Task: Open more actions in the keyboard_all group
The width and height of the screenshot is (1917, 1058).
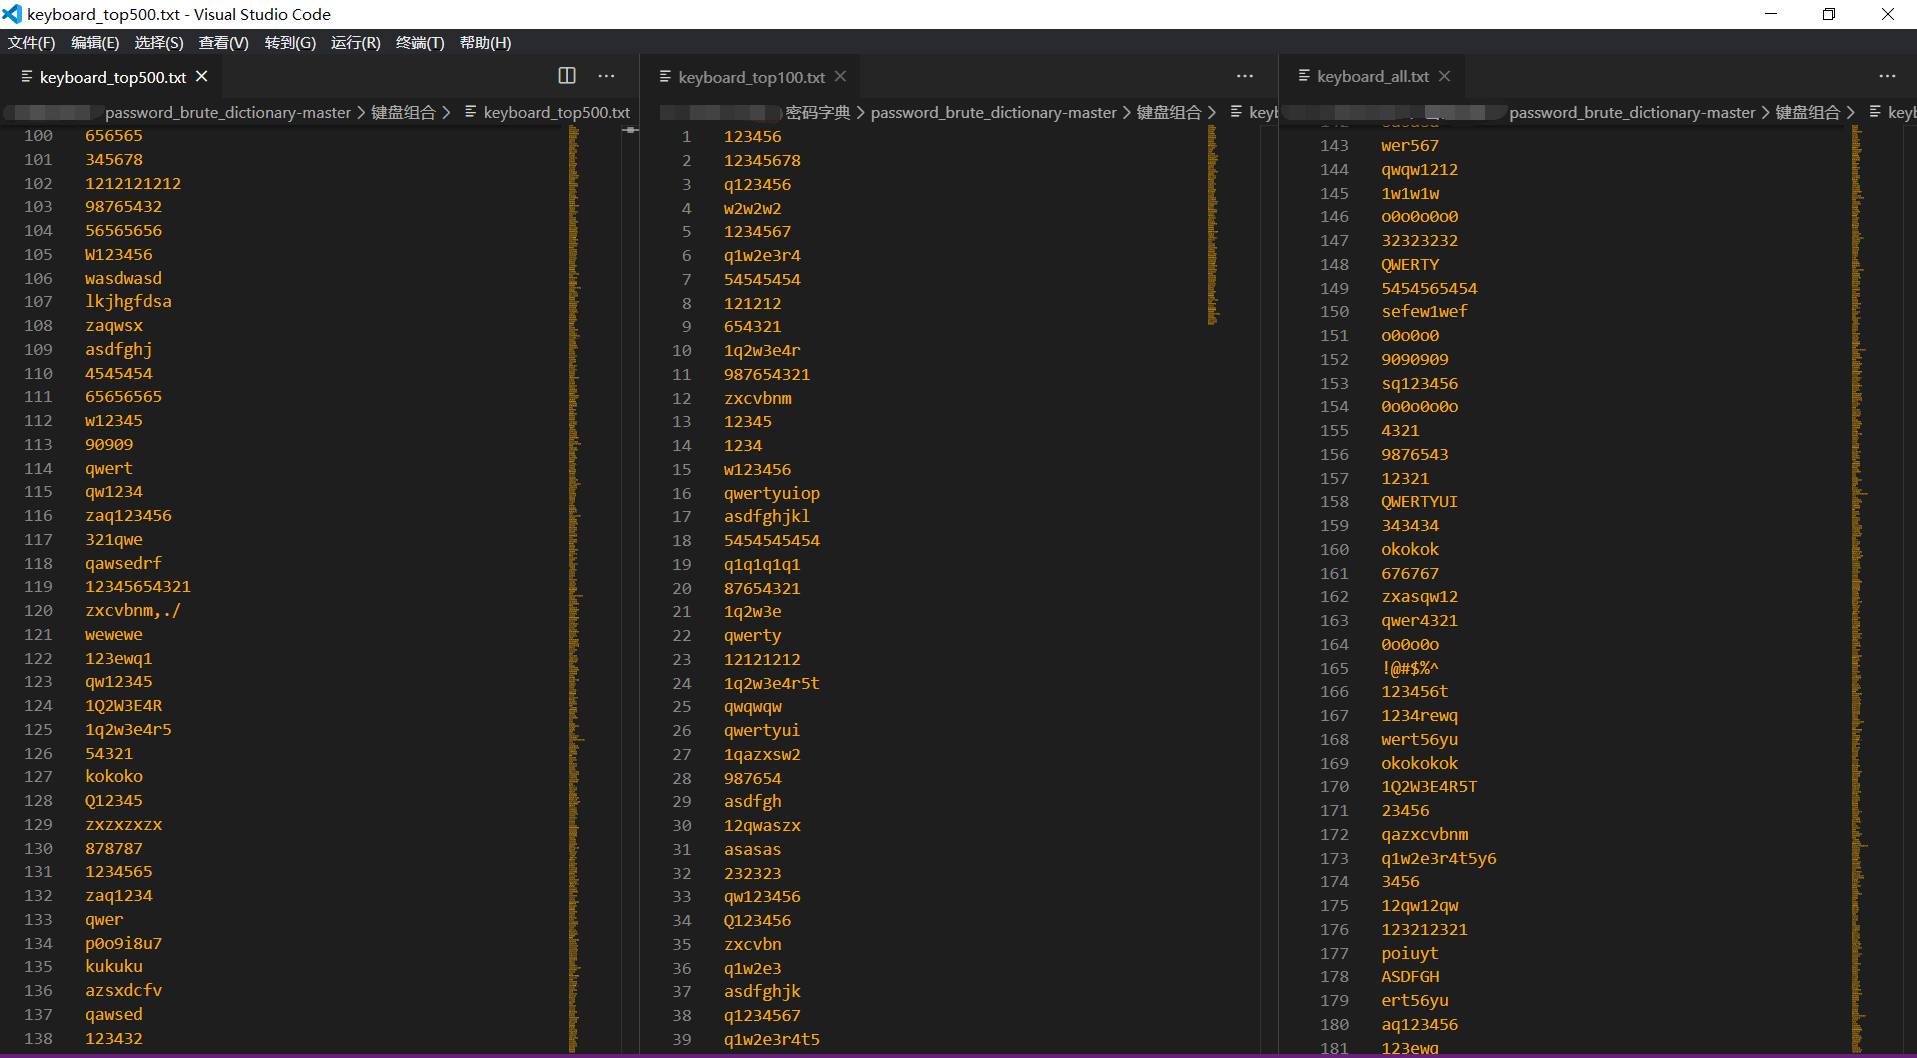Action: pyautogui.click(x=1887, y=76)
